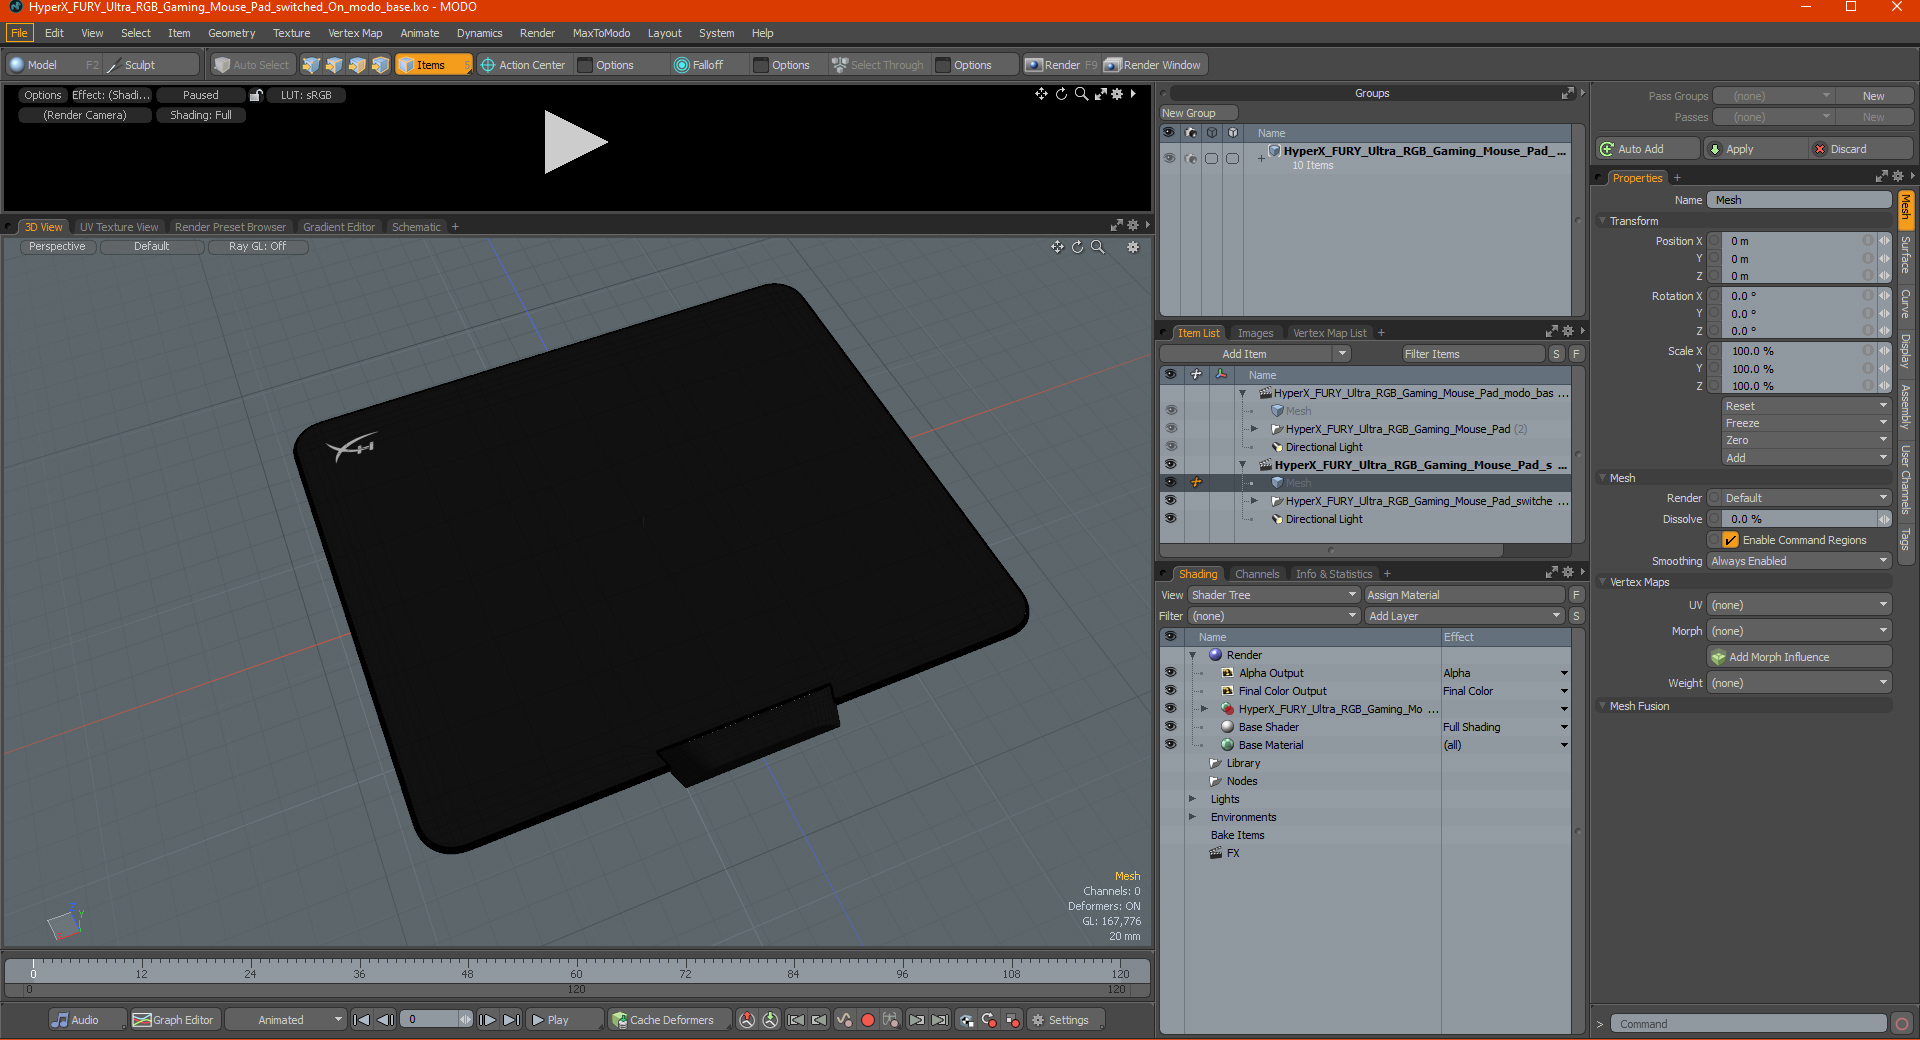The width and height of the screenshot is (1920, 1040).
Task: Open Add Layer dropdown
Action: click(x=1464, y=616)
